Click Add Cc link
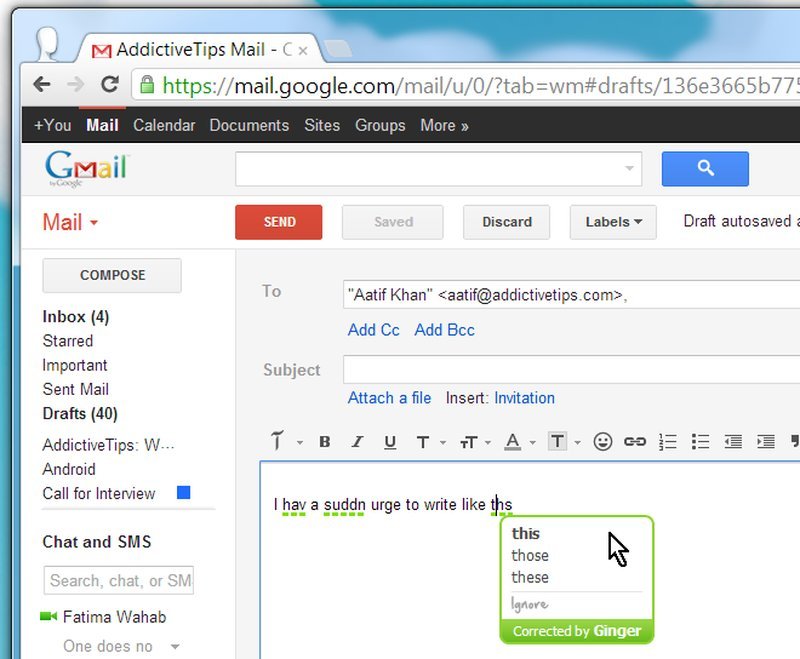The width and height of the screenshot is (800, 659). [373, 330]
